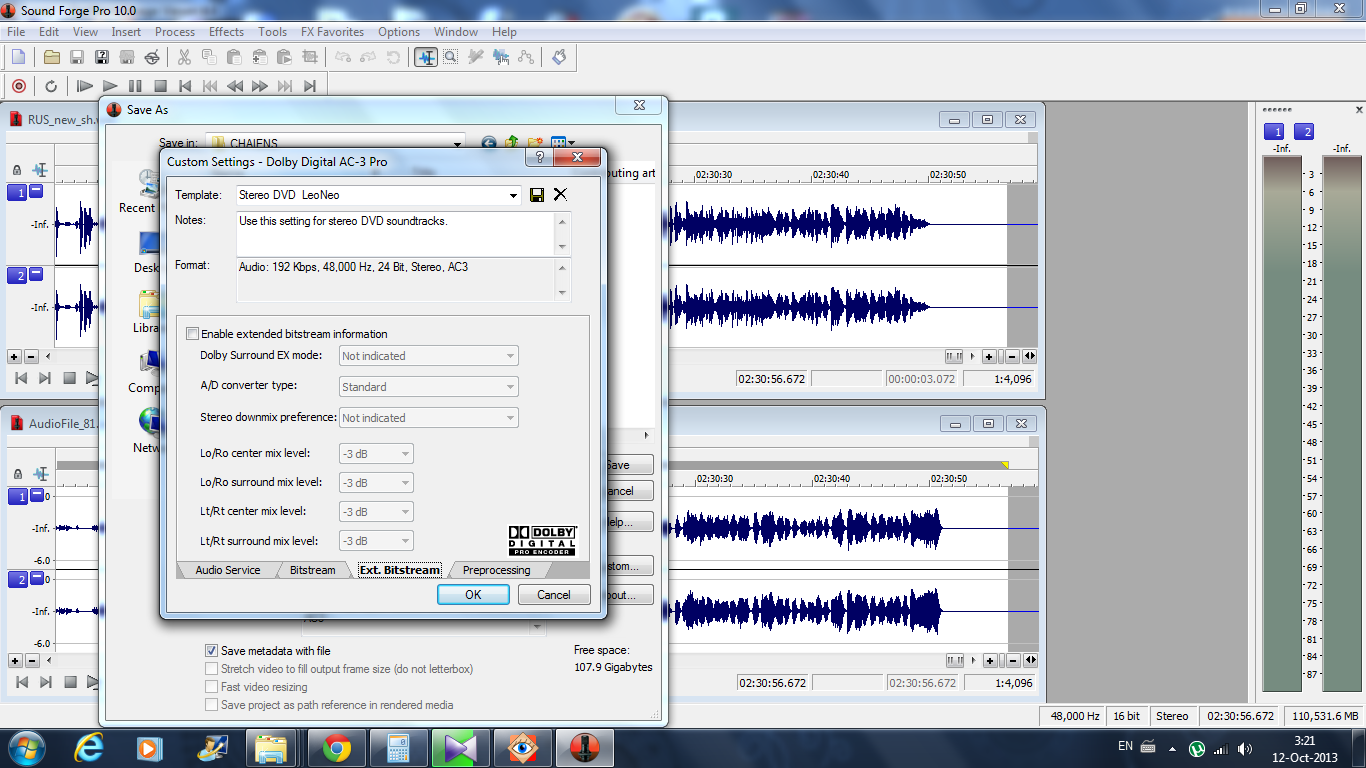Toggle Stretch video to fill output checkbox
The height and width of the screenshot is (768, 1366).
point(211,669)
